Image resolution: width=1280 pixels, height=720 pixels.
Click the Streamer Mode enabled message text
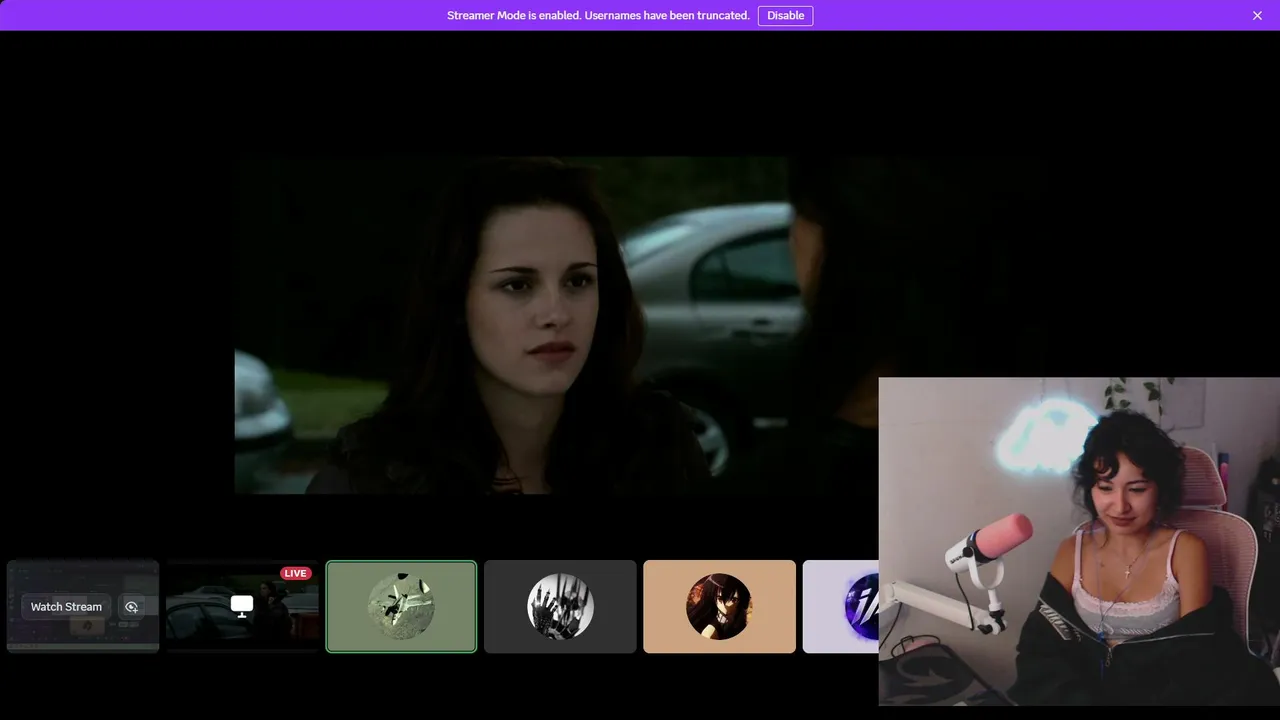coord(598,15)
